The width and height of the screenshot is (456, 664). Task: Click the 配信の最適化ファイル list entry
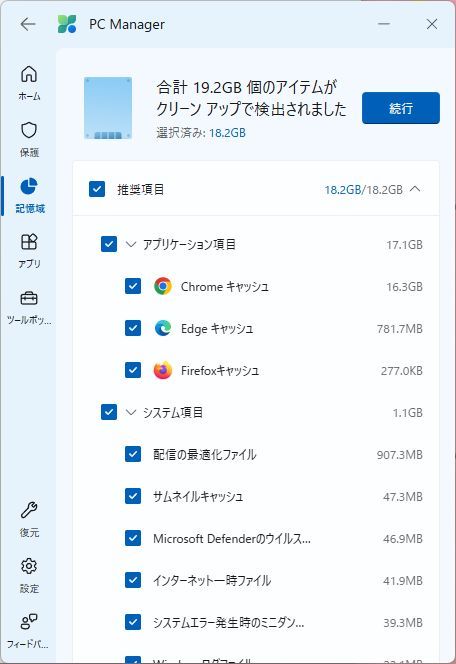point(274,454)
